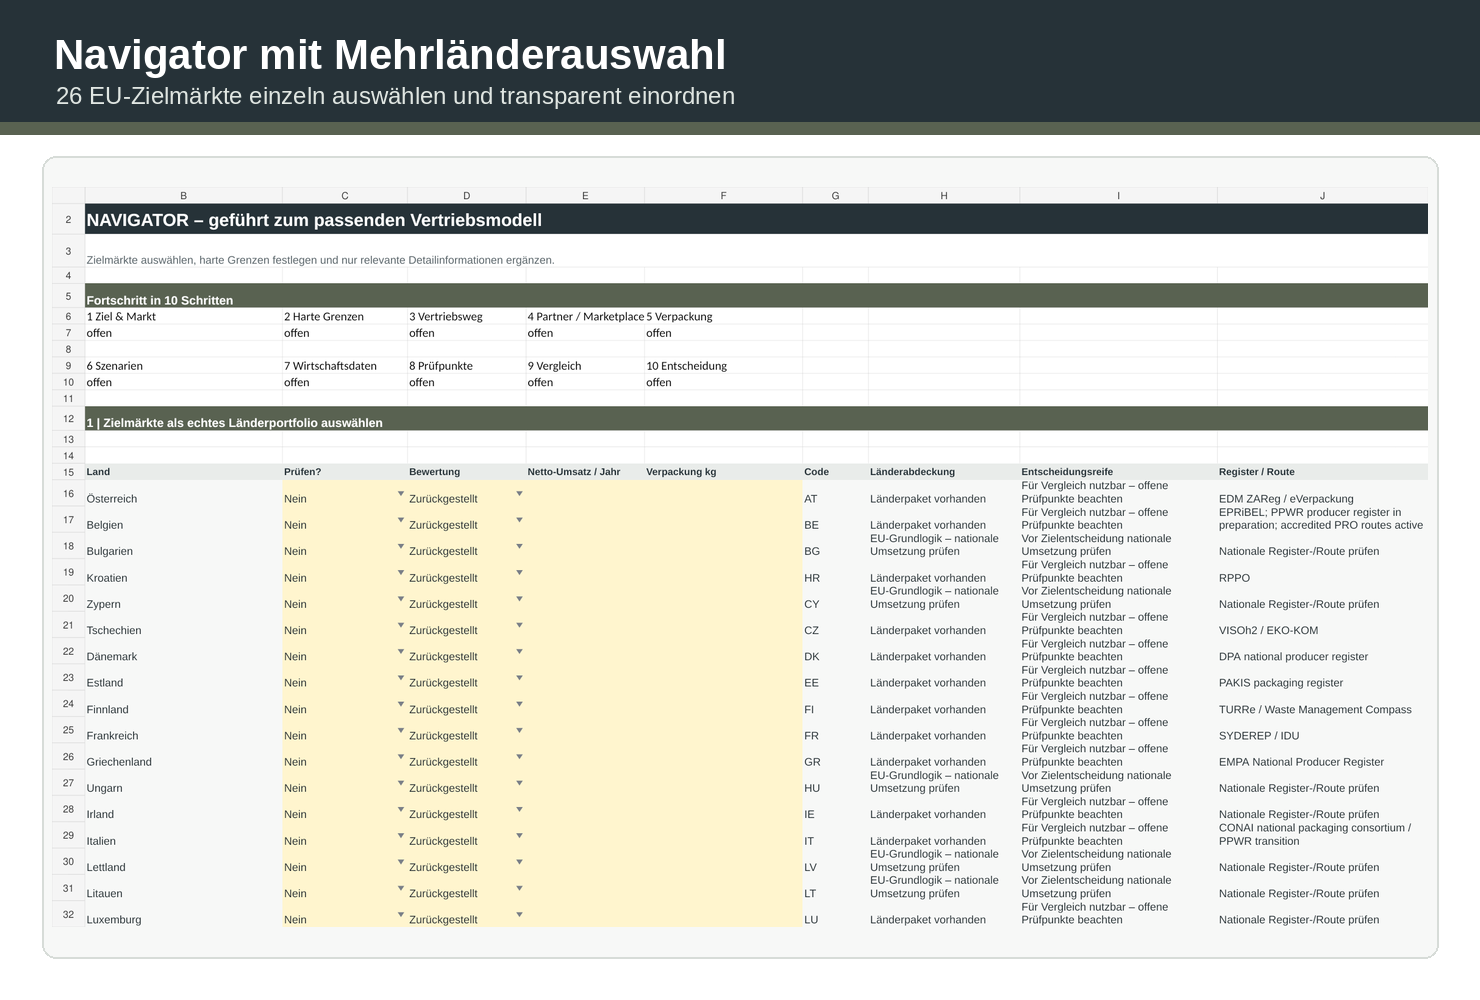Click 'PAKIS packaging register' cell
Viewport: 1480px width, 1000px height.
point(1322,677)
